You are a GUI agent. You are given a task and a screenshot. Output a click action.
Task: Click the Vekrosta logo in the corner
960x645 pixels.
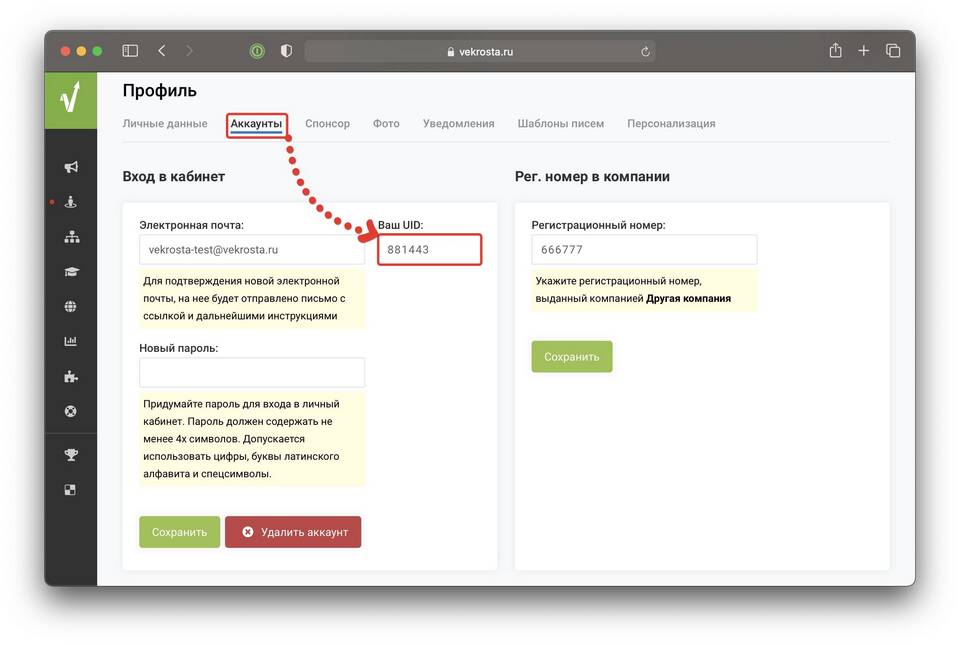pos(71,98)
